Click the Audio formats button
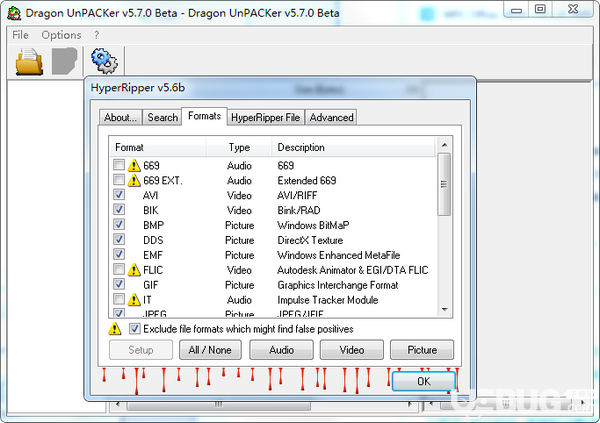600x423 pixels. (281, 350)
